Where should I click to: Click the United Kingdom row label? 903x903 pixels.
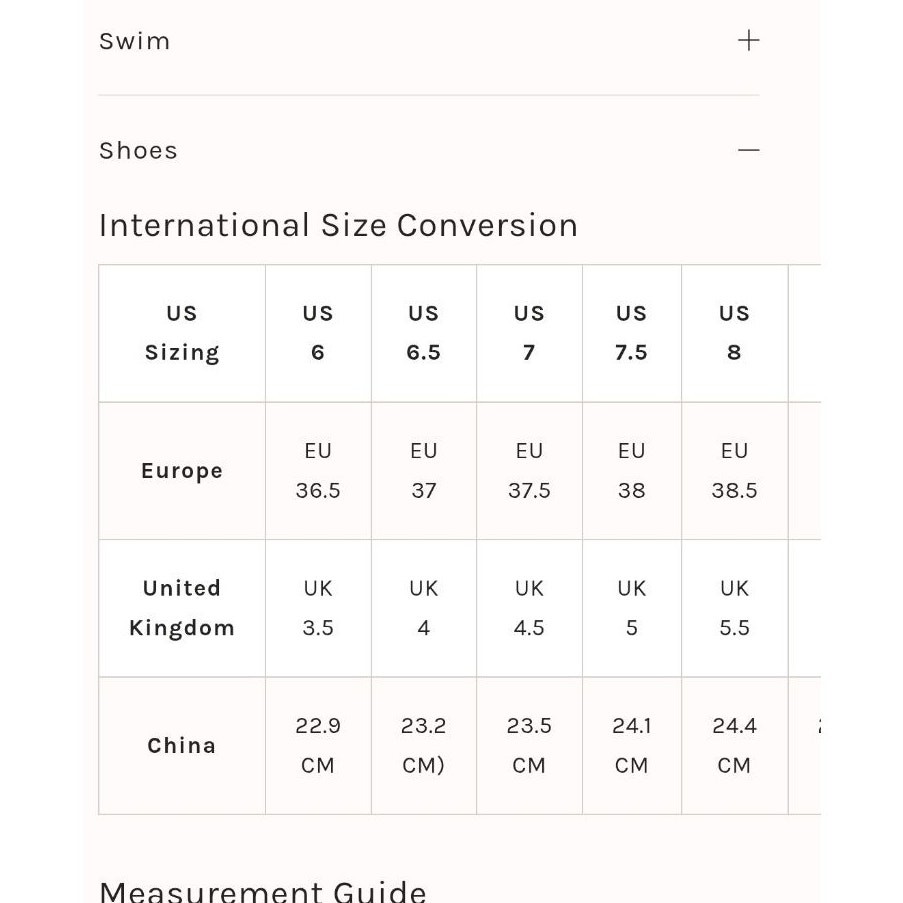(182, 608)
